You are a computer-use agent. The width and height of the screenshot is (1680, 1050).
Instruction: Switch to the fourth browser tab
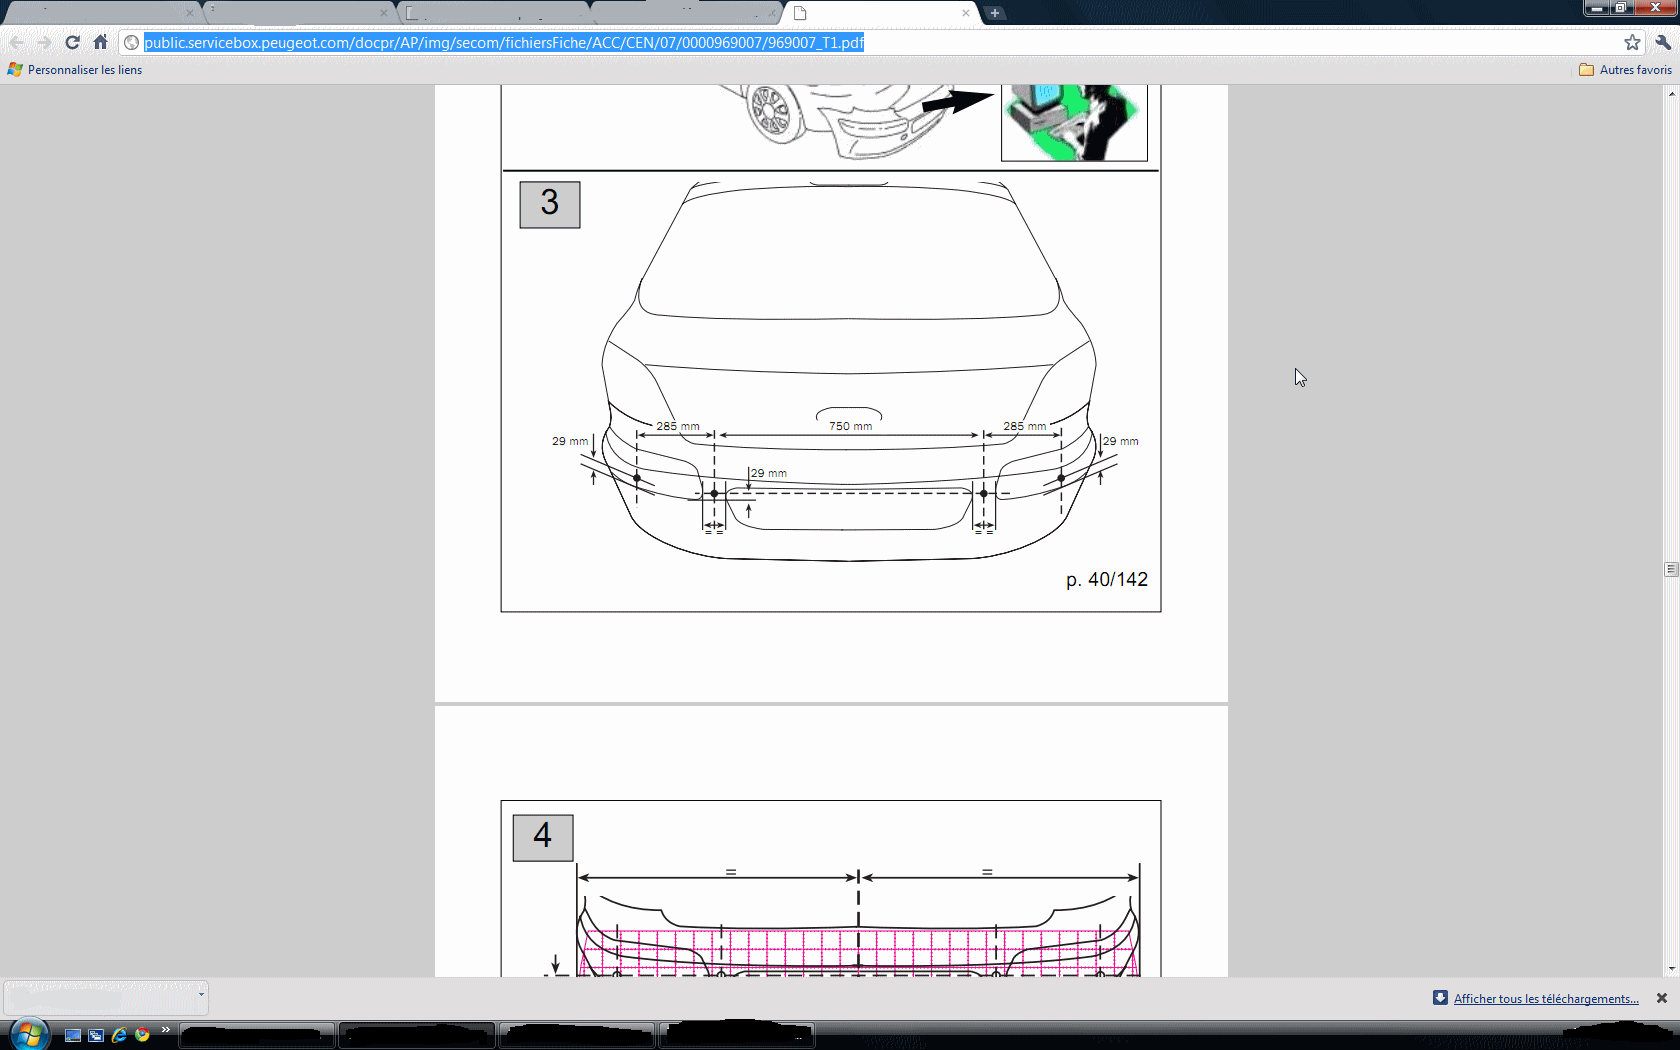point(685,13)
